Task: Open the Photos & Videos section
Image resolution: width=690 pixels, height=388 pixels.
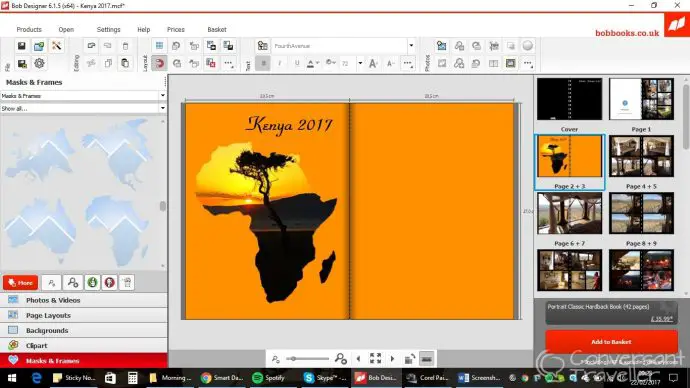Action: tap(84, 300)
